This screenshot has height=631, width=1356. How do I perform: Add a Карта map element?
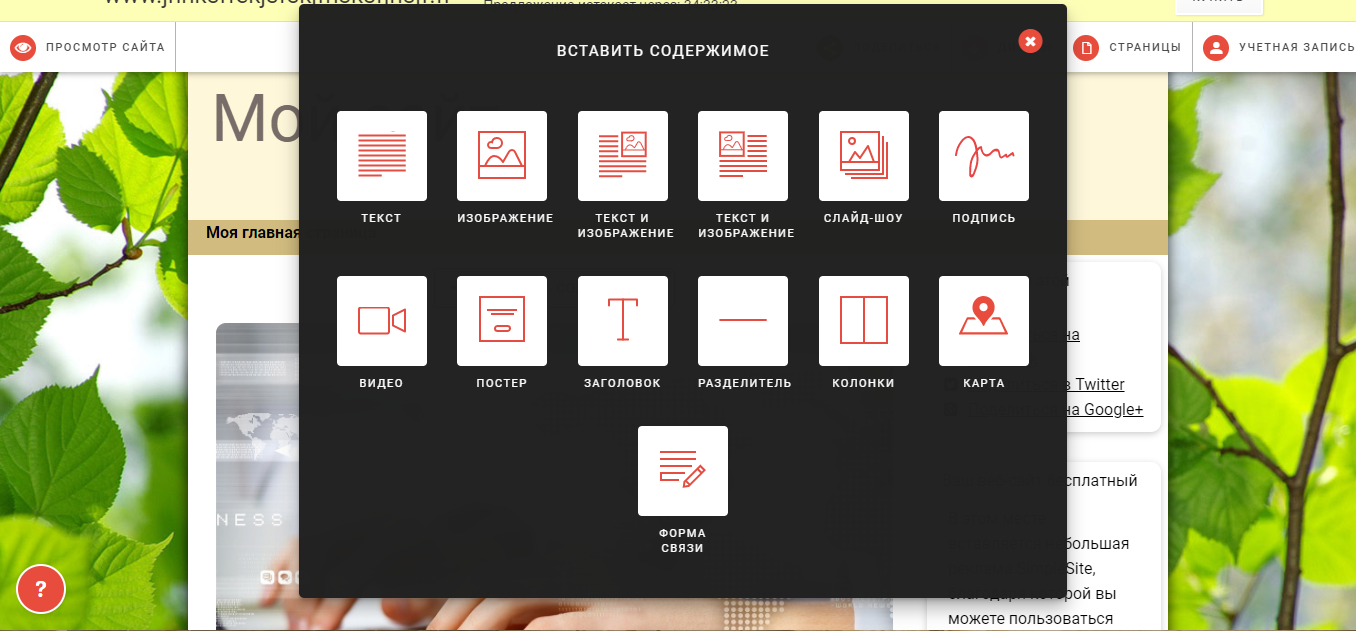pos(983,320)
